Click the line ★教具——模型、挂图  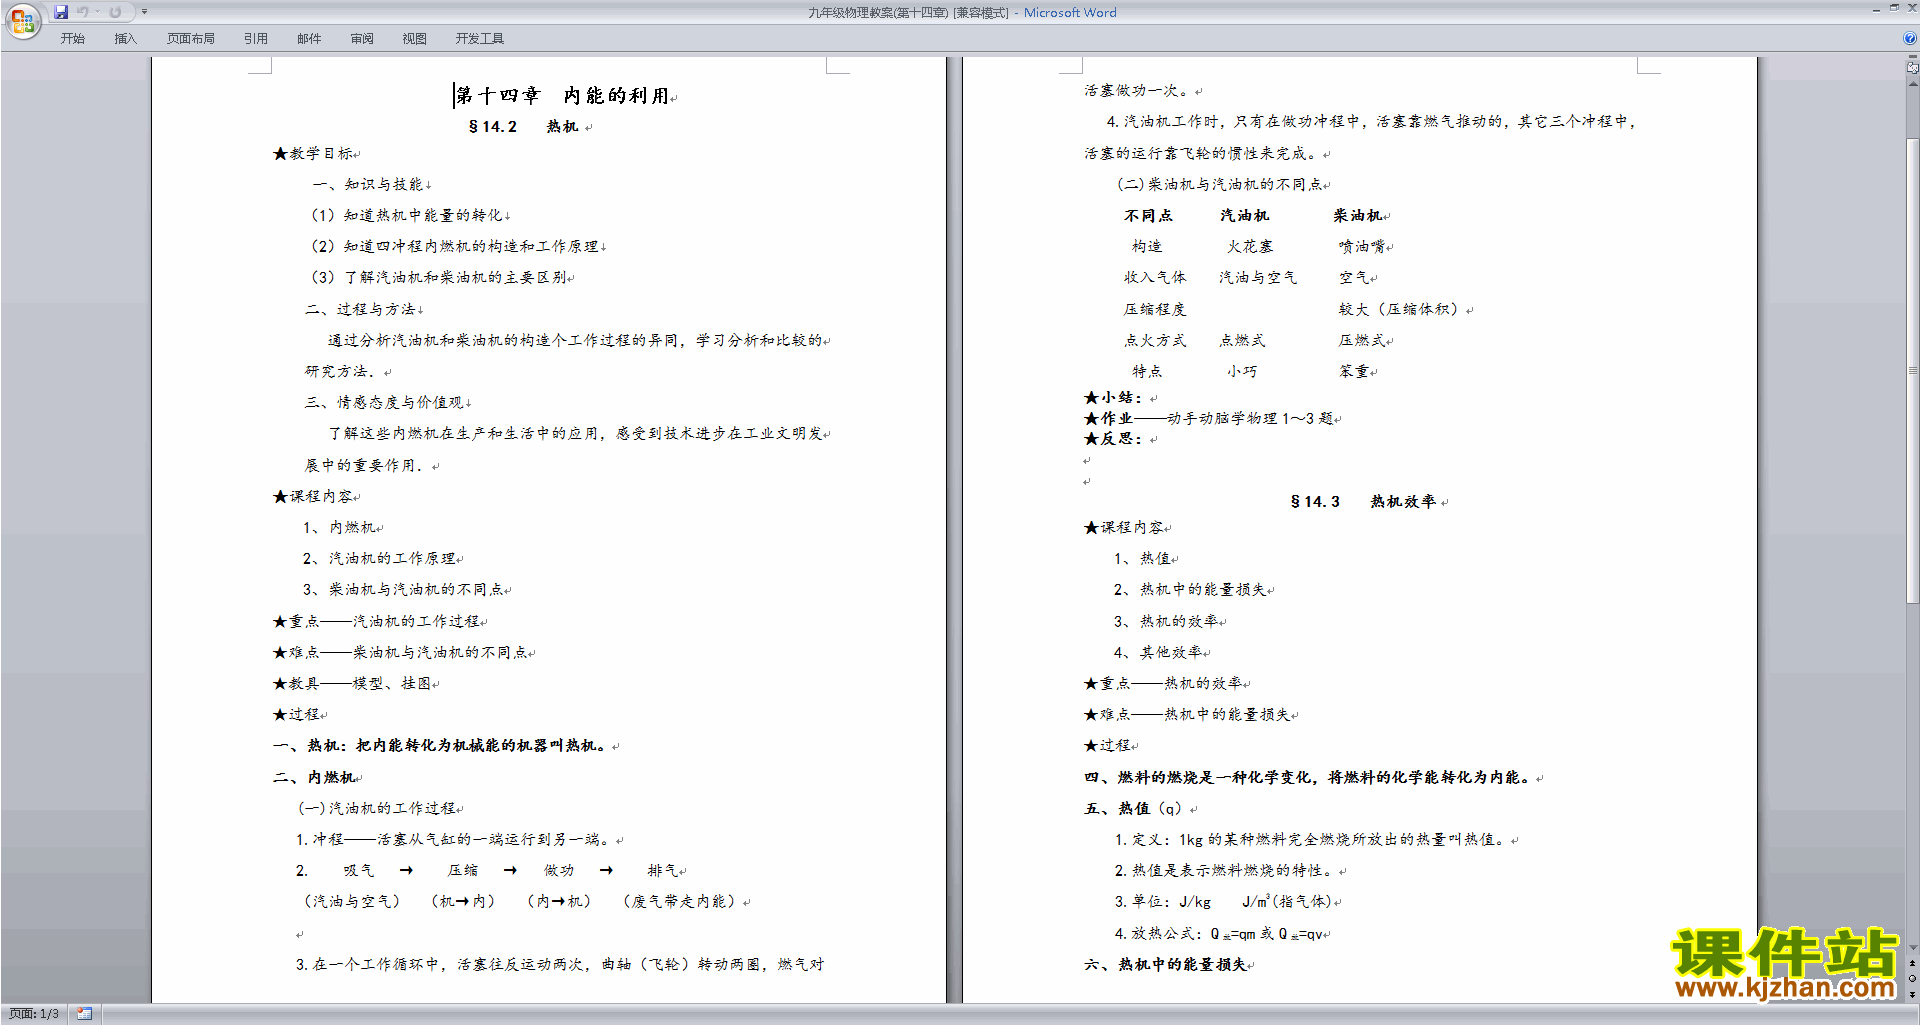[x=353, y=683]
